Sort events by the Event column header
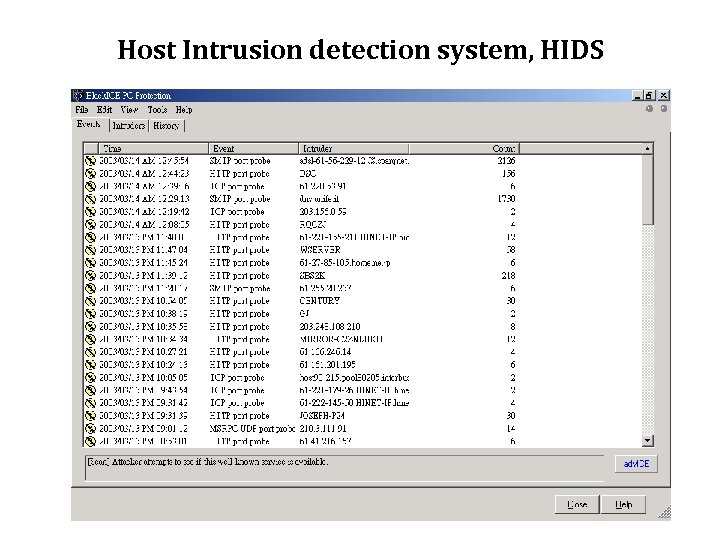 [x=253, y=149]
